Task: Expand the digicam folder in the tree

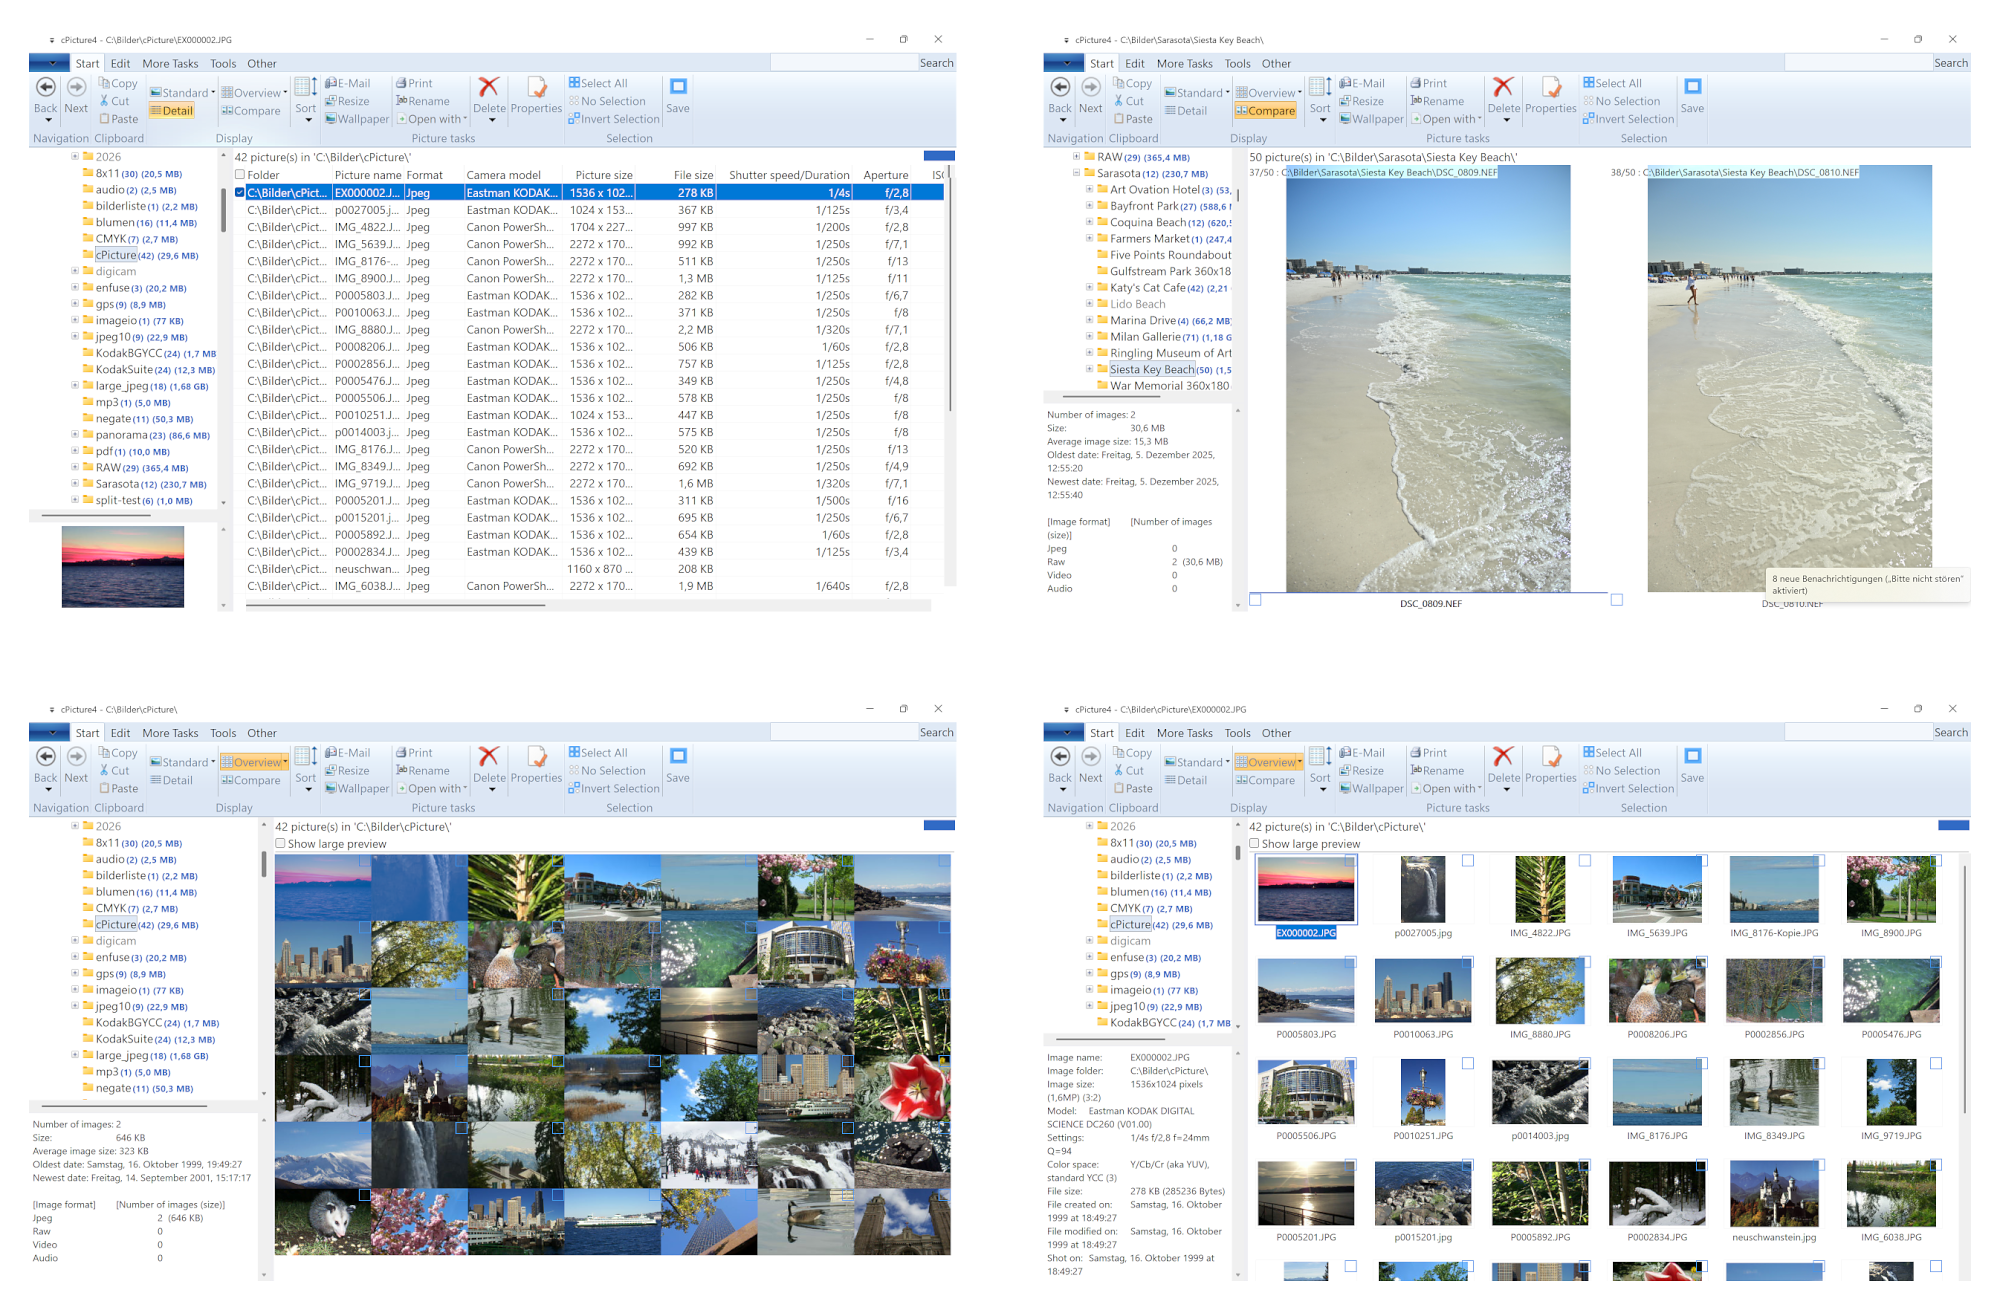Action: click(75, 271)
